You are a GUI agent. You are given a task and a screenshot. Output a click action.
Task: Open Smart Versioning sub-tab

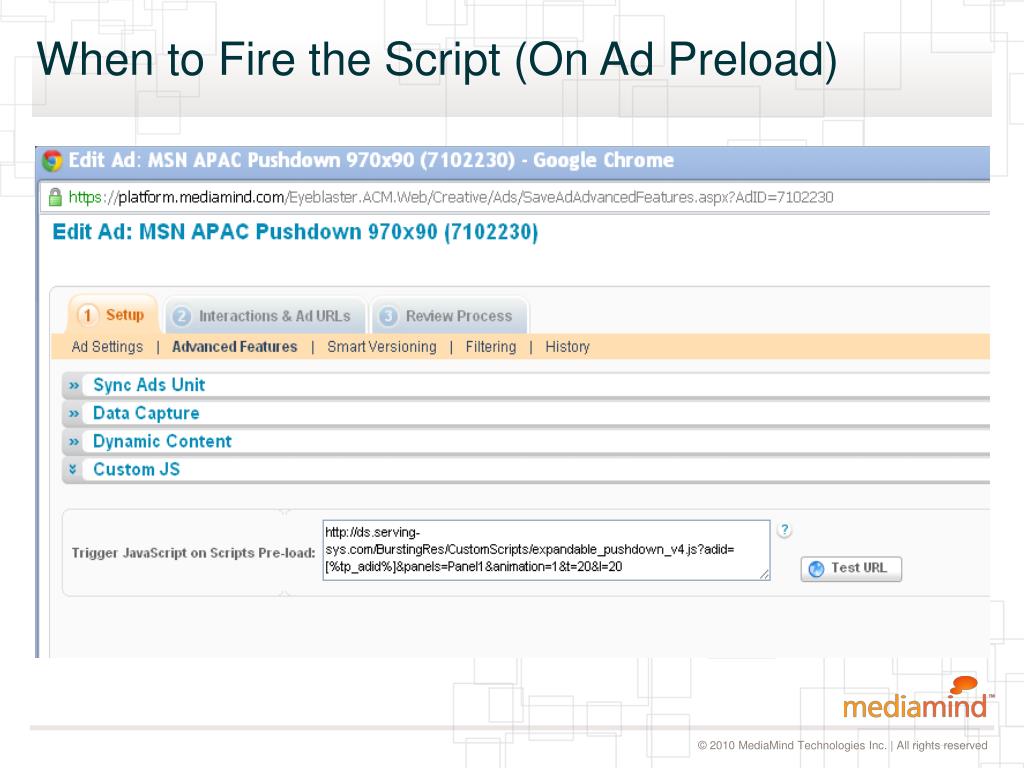click(x=381, y=347)
